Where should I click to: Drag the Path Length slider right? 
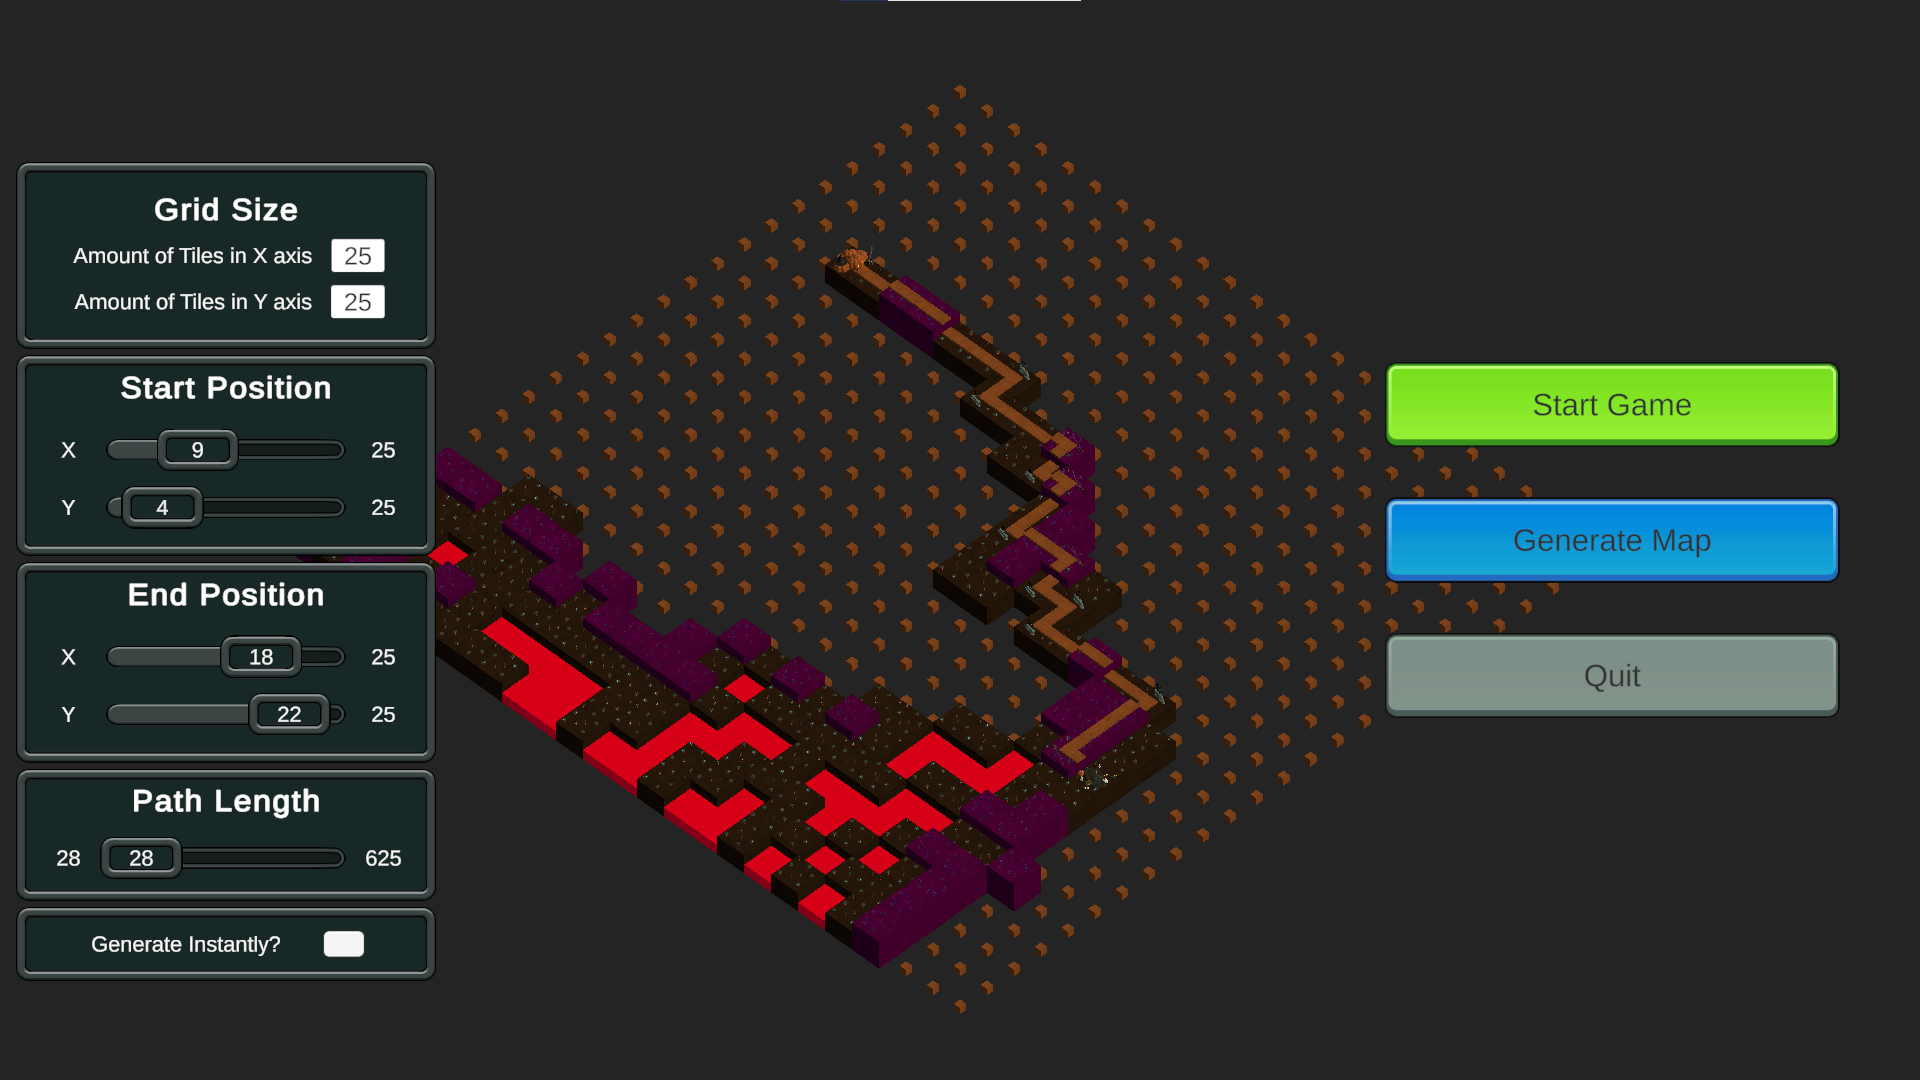140,858
